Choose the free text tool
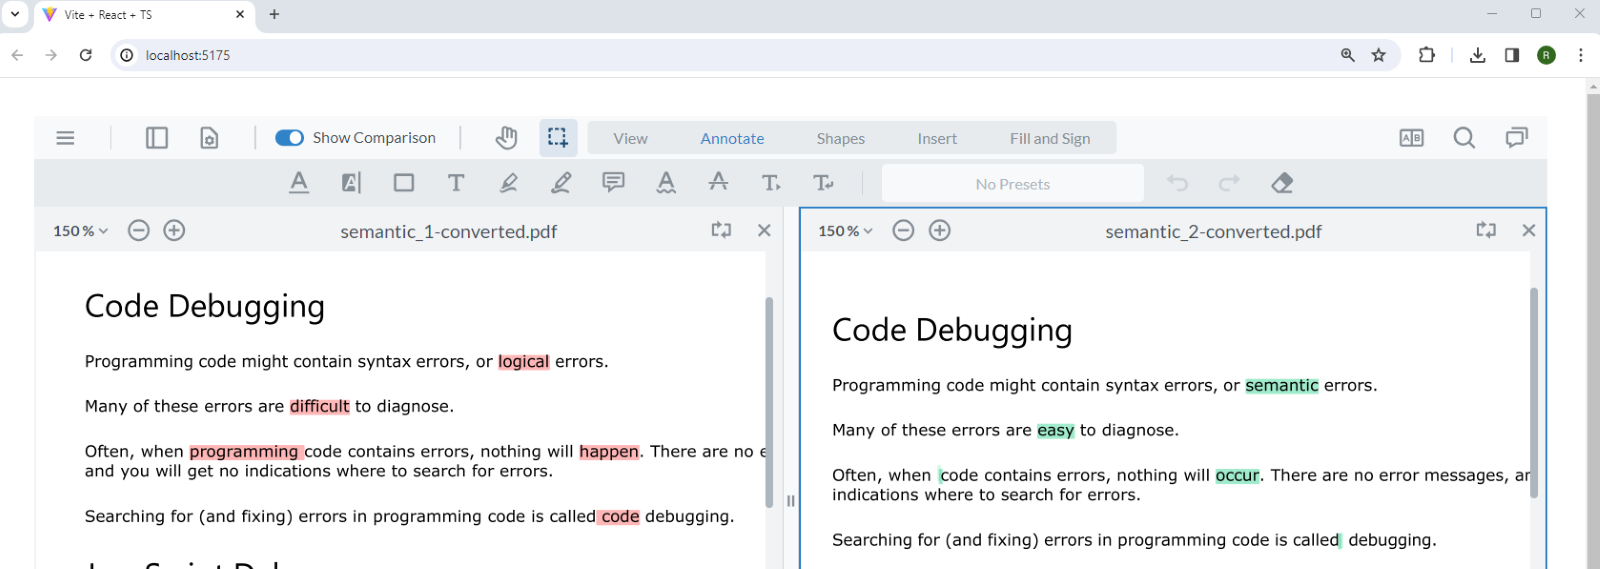 click(x=456, y=183)
